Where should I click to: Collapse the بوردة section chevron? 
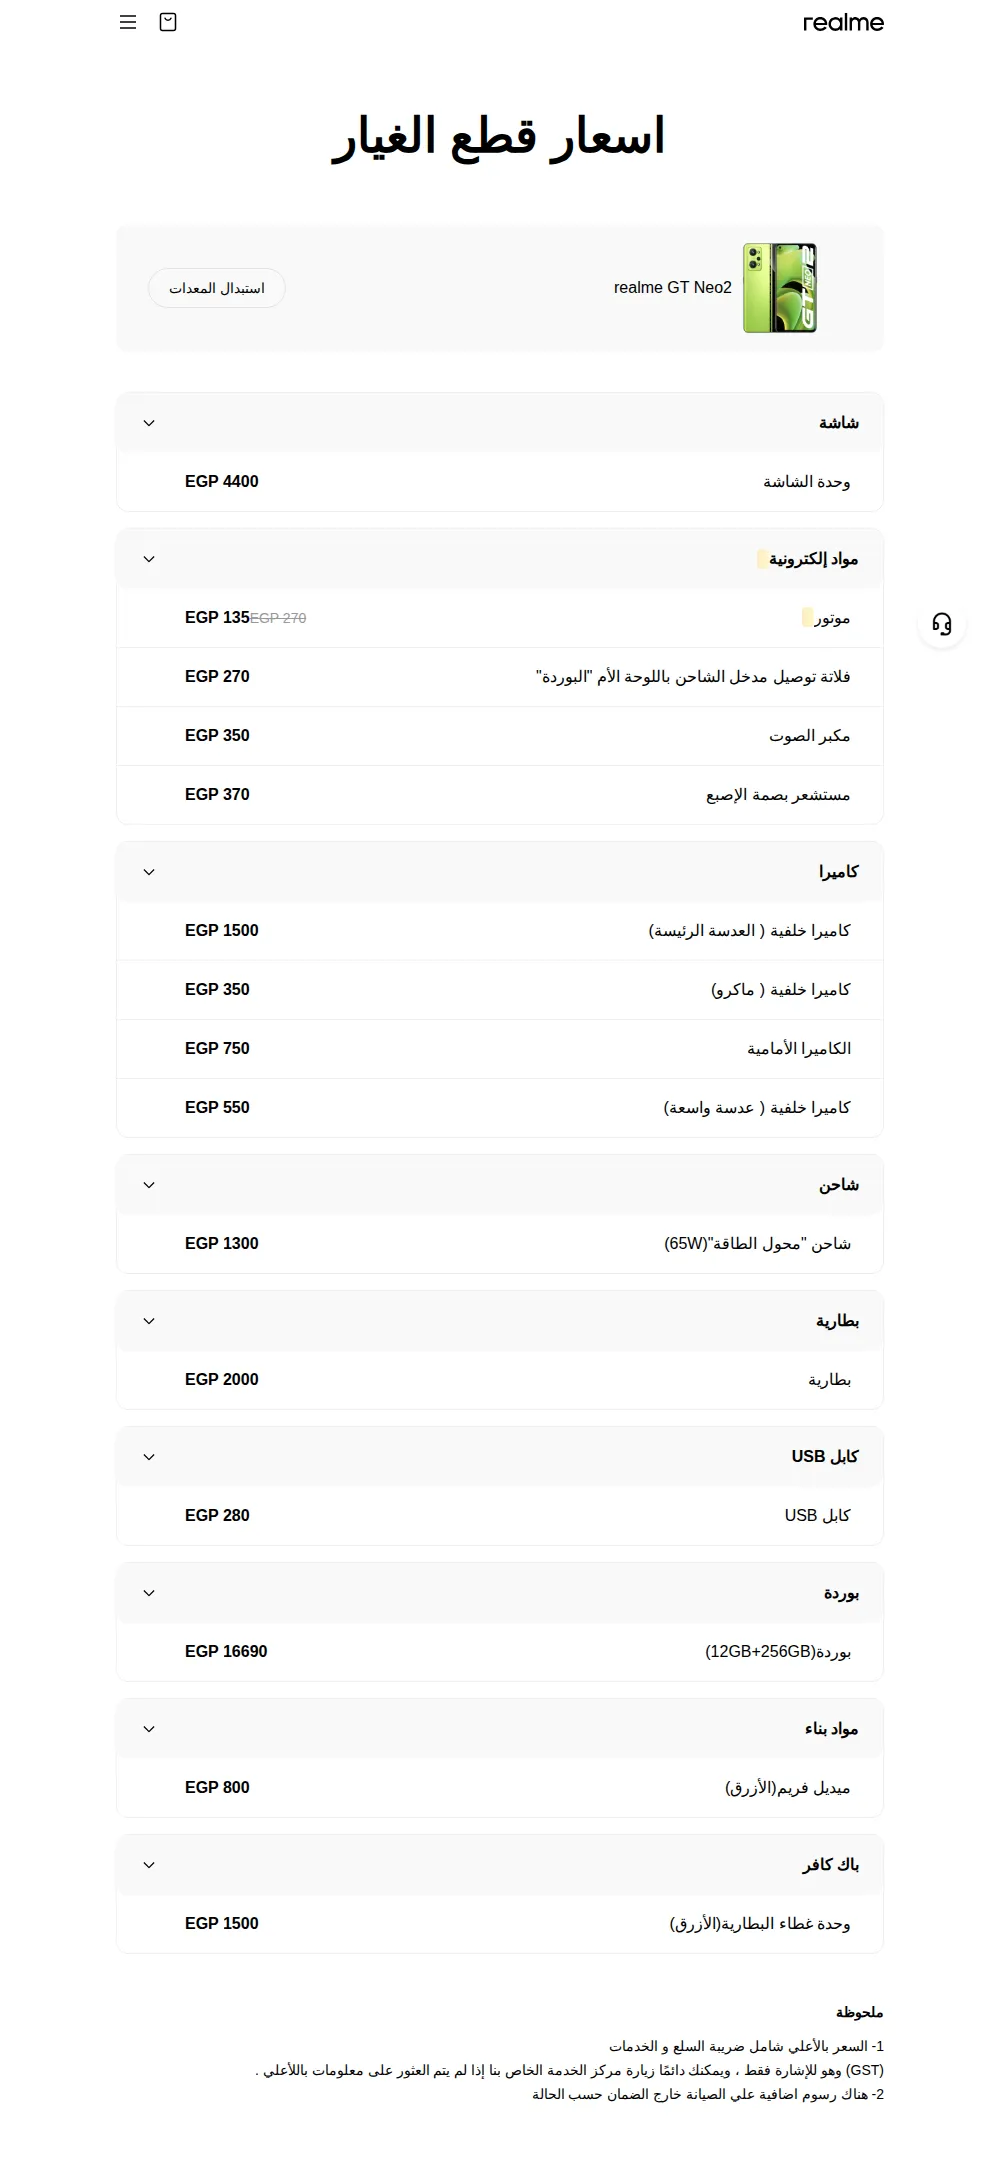[x=149, y=1593]
